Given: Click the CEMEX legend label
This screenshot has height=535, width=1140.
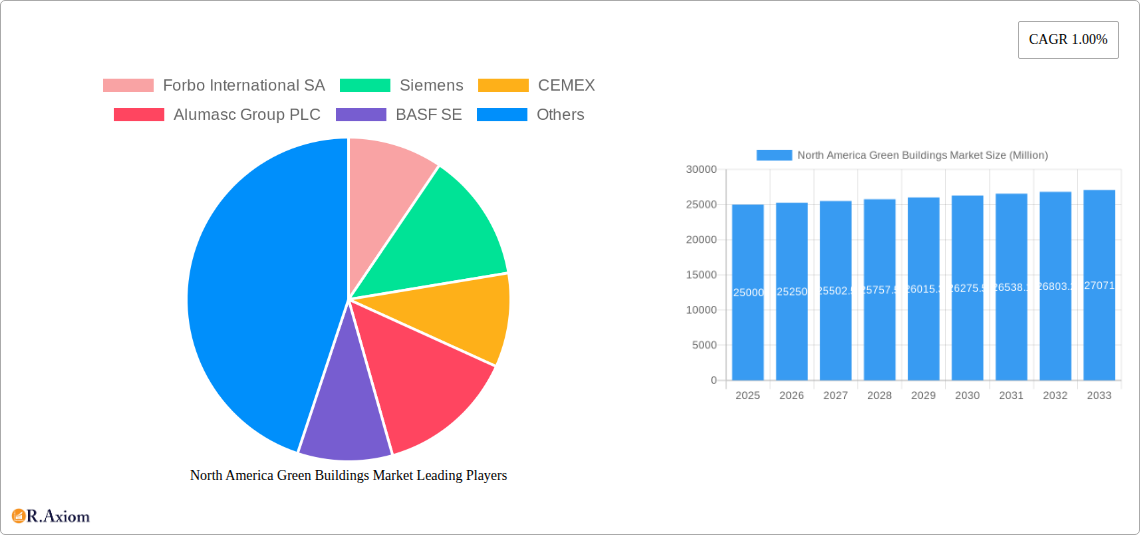Looking at the screenshot, I should [566, 86].
